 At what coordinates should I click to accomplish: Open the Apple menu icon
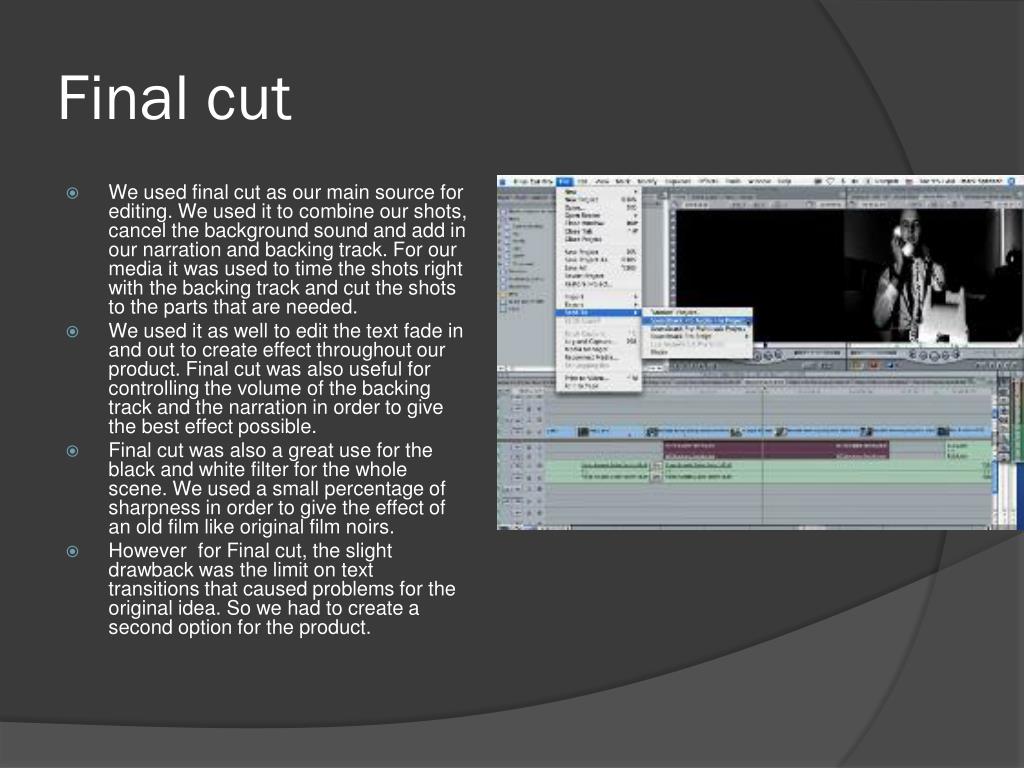[504, 181]
